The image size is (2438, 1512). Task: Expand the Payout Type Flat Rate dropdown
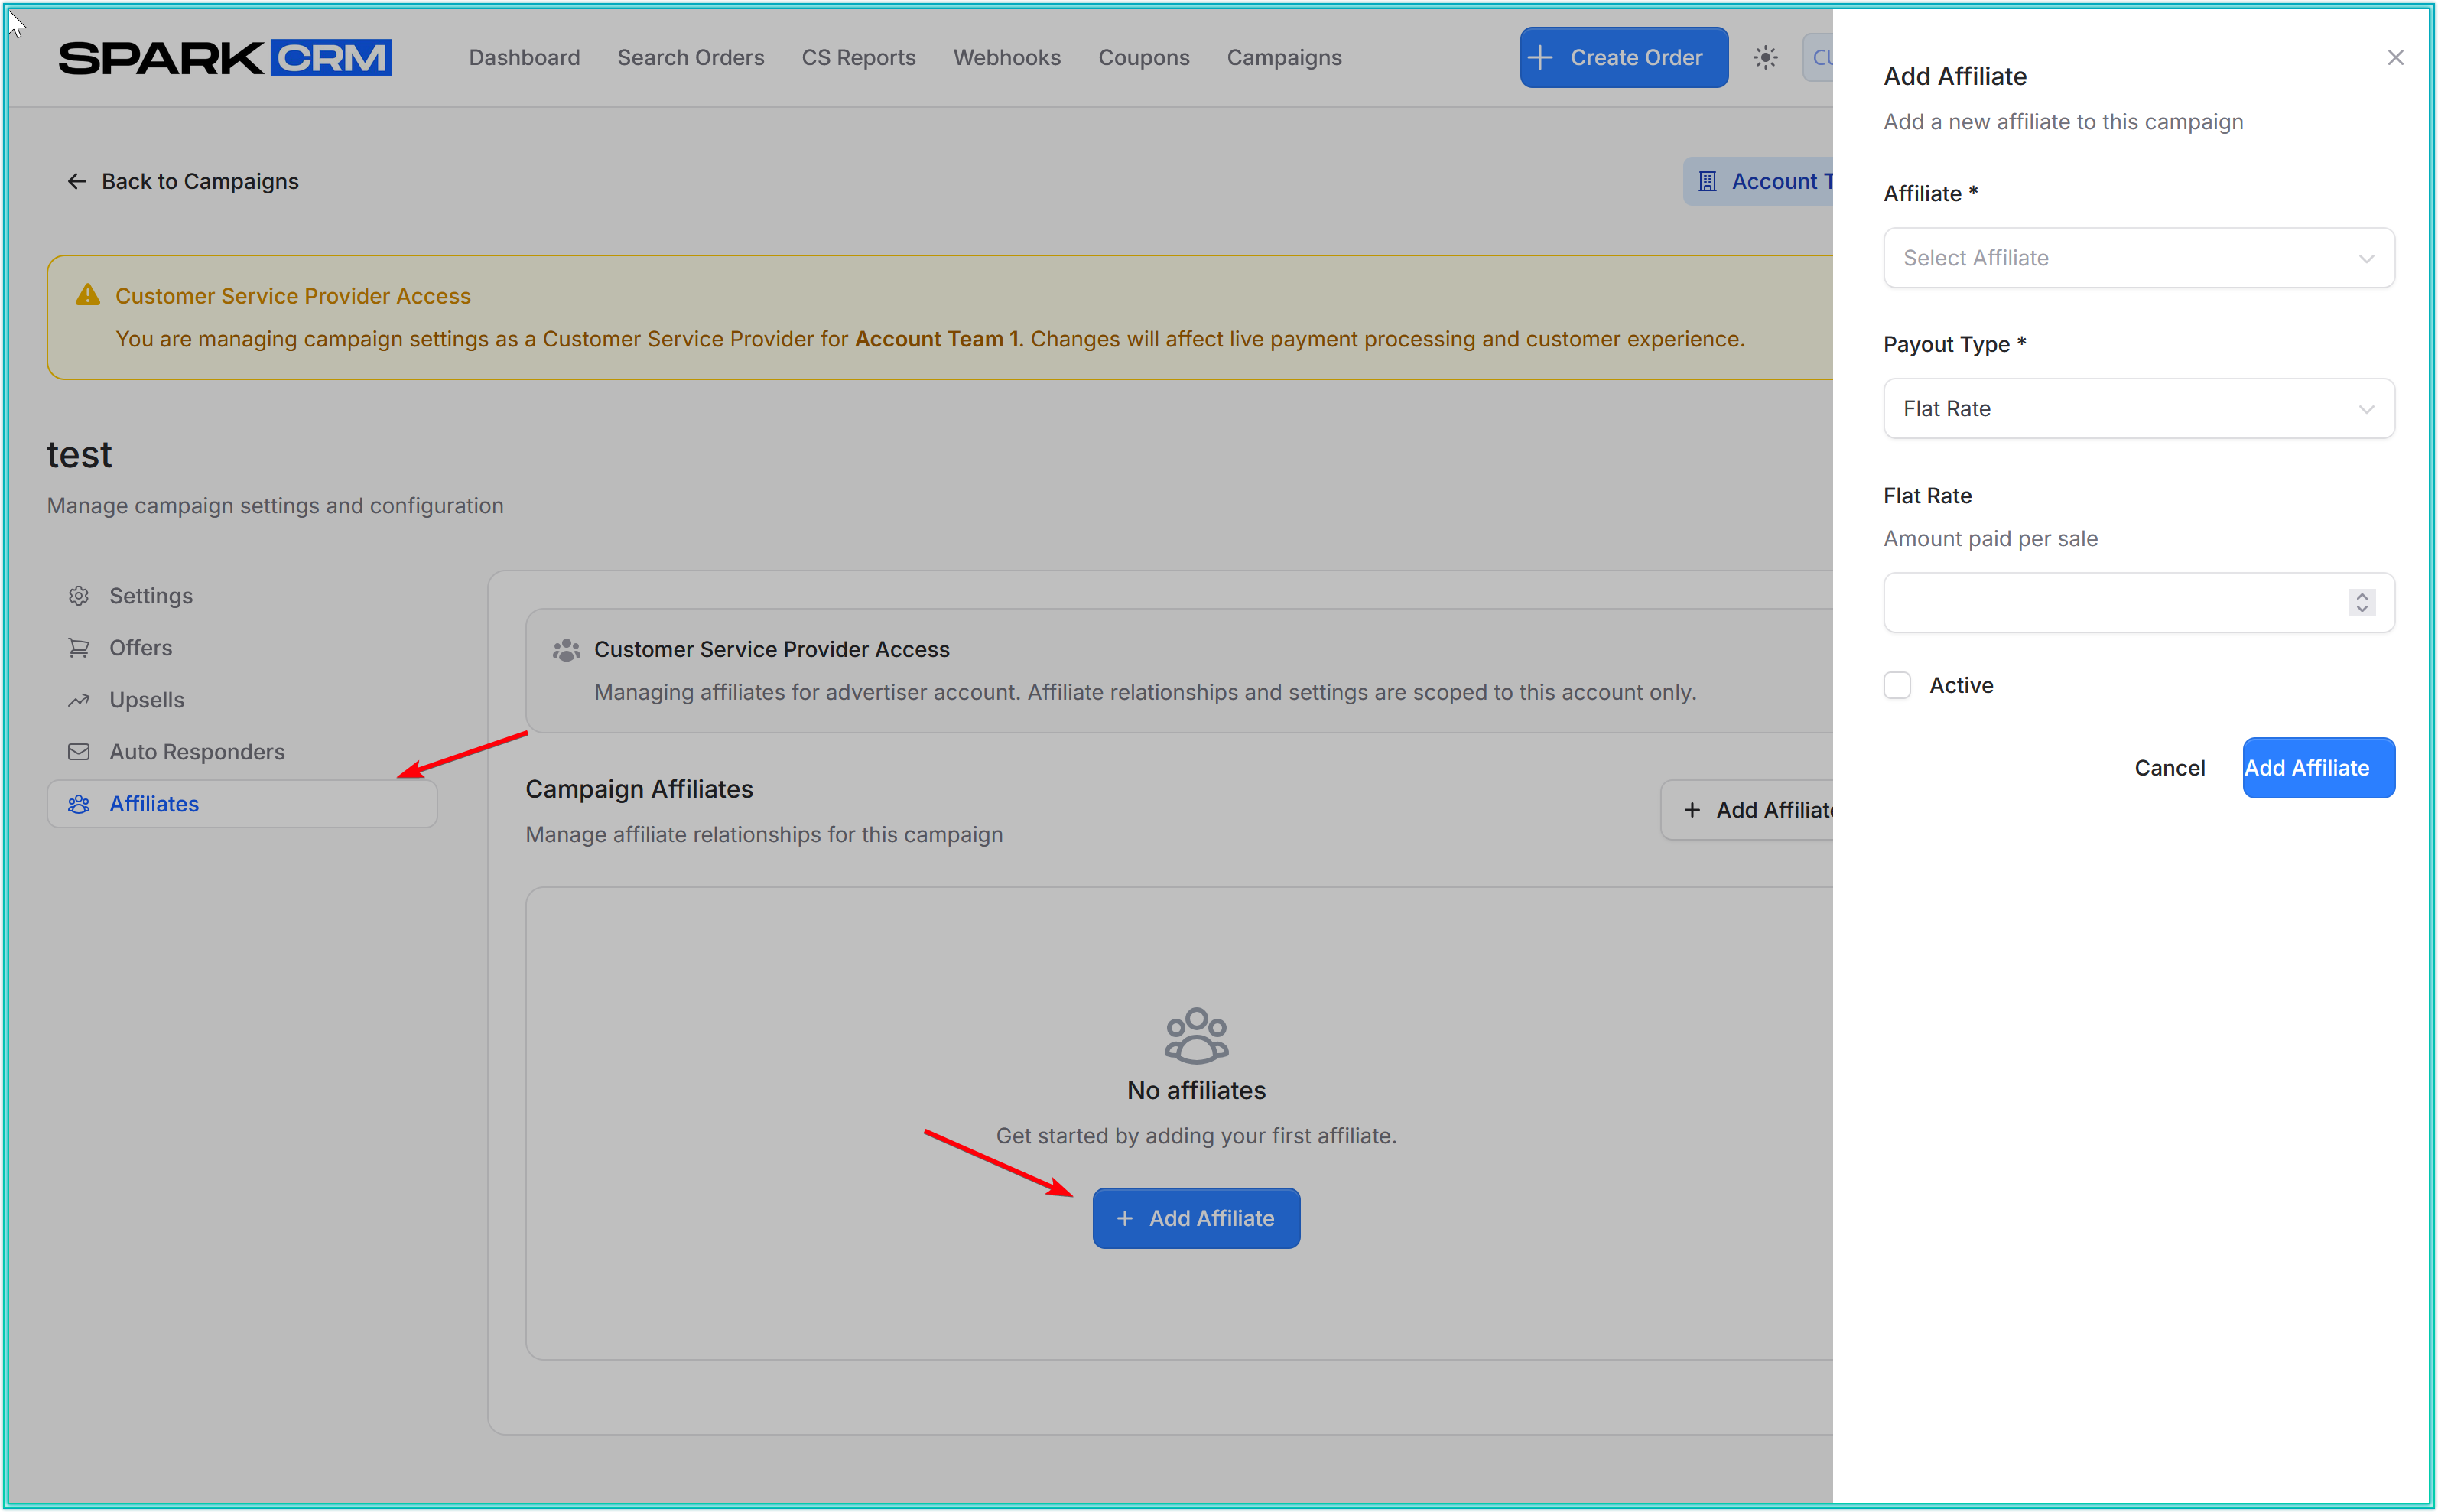[x=2138, y=409]
